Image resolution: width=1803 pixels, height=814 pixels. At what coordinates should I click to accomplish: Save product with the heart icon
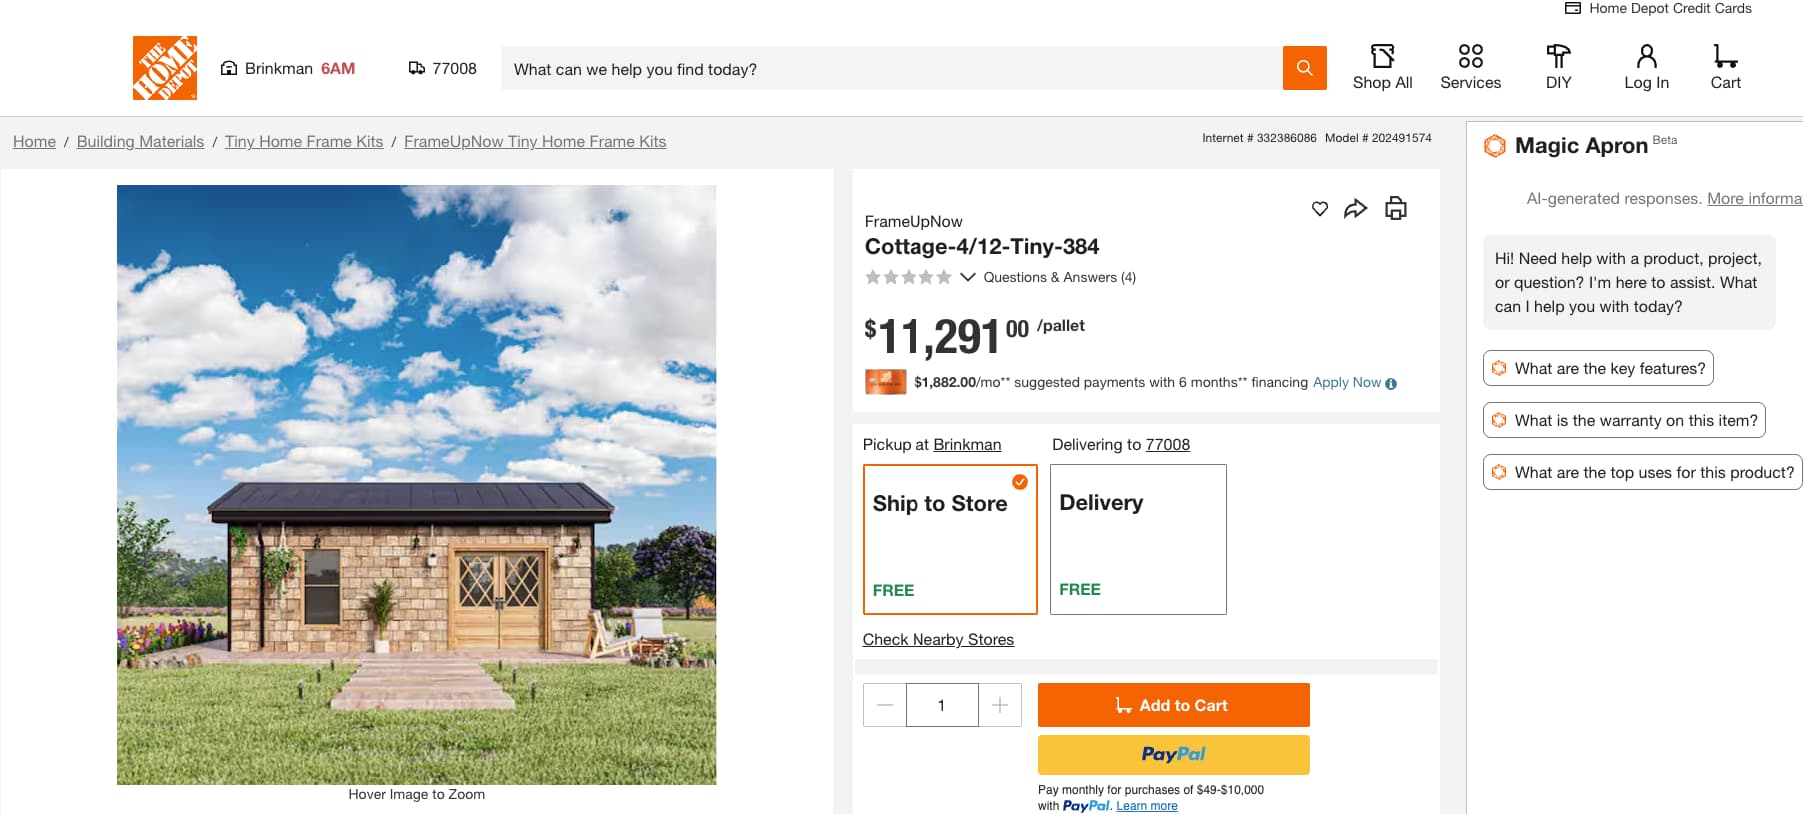[x=1320, y=208]
